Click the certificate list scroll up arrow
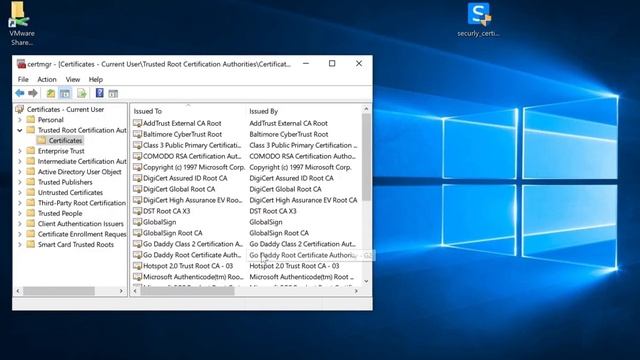Image resolution: width=640 pixels, height=360 pixels. [x=366, y=109]
